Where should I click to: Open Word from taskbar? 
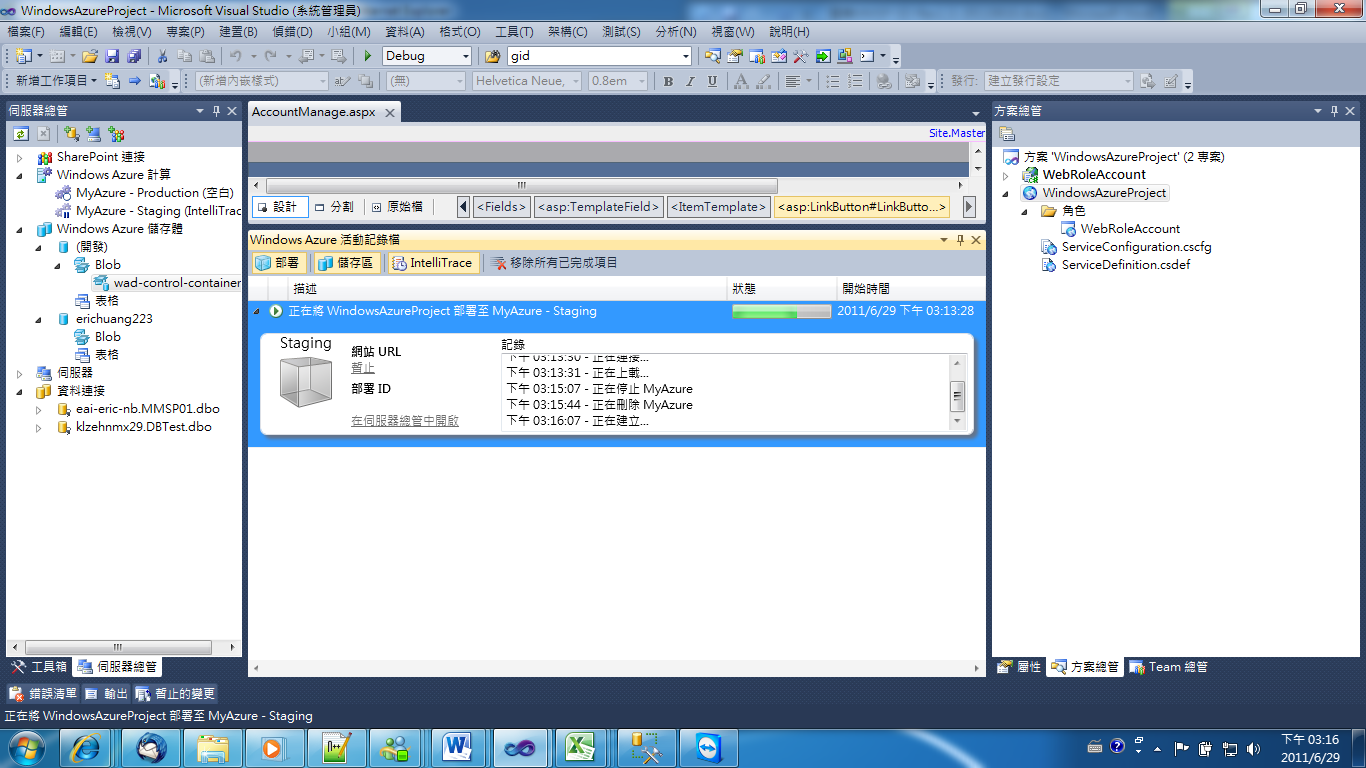pyautogui.click(x=457, y=748)
